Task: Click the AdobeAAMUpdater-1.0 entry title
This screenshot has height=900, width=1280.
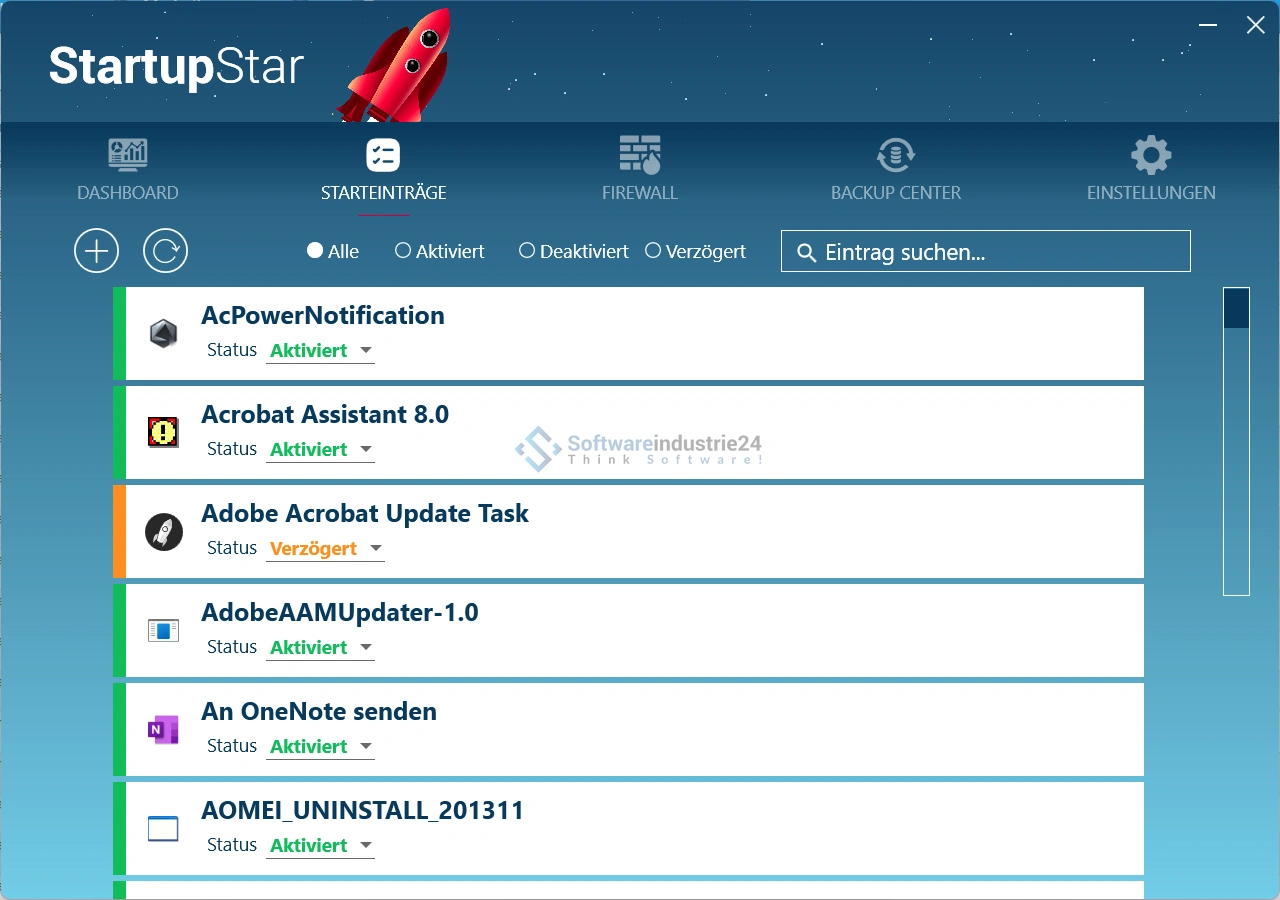Action: point(339,612)
